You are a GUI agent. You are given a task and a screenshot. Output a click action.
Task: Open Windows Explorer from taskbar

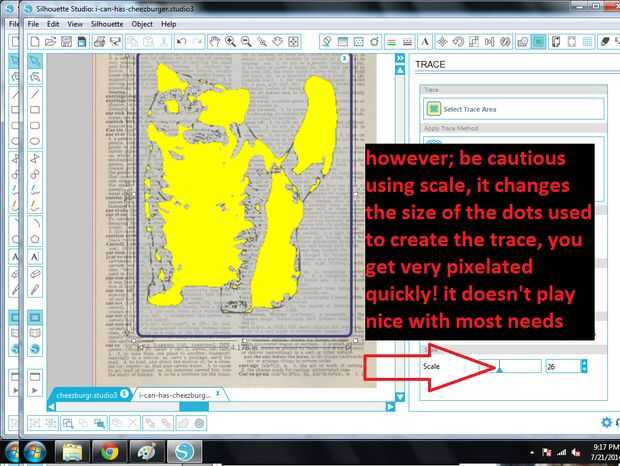point(72,452)
